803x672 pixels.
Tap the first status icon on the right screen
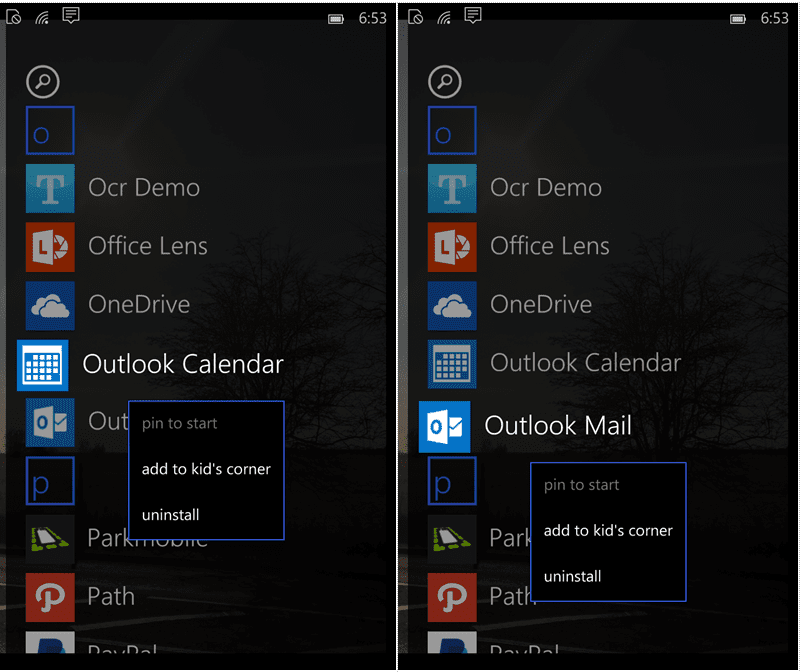click(416, 17)
